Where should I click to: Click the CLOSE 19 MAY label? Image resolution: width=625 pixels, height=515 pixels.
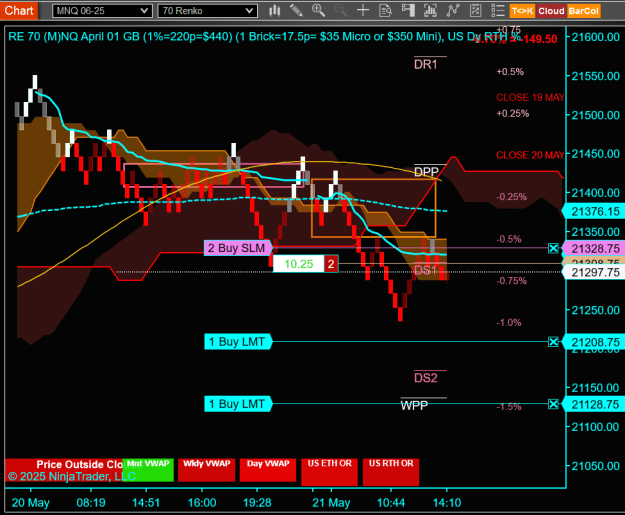[530, 97]
